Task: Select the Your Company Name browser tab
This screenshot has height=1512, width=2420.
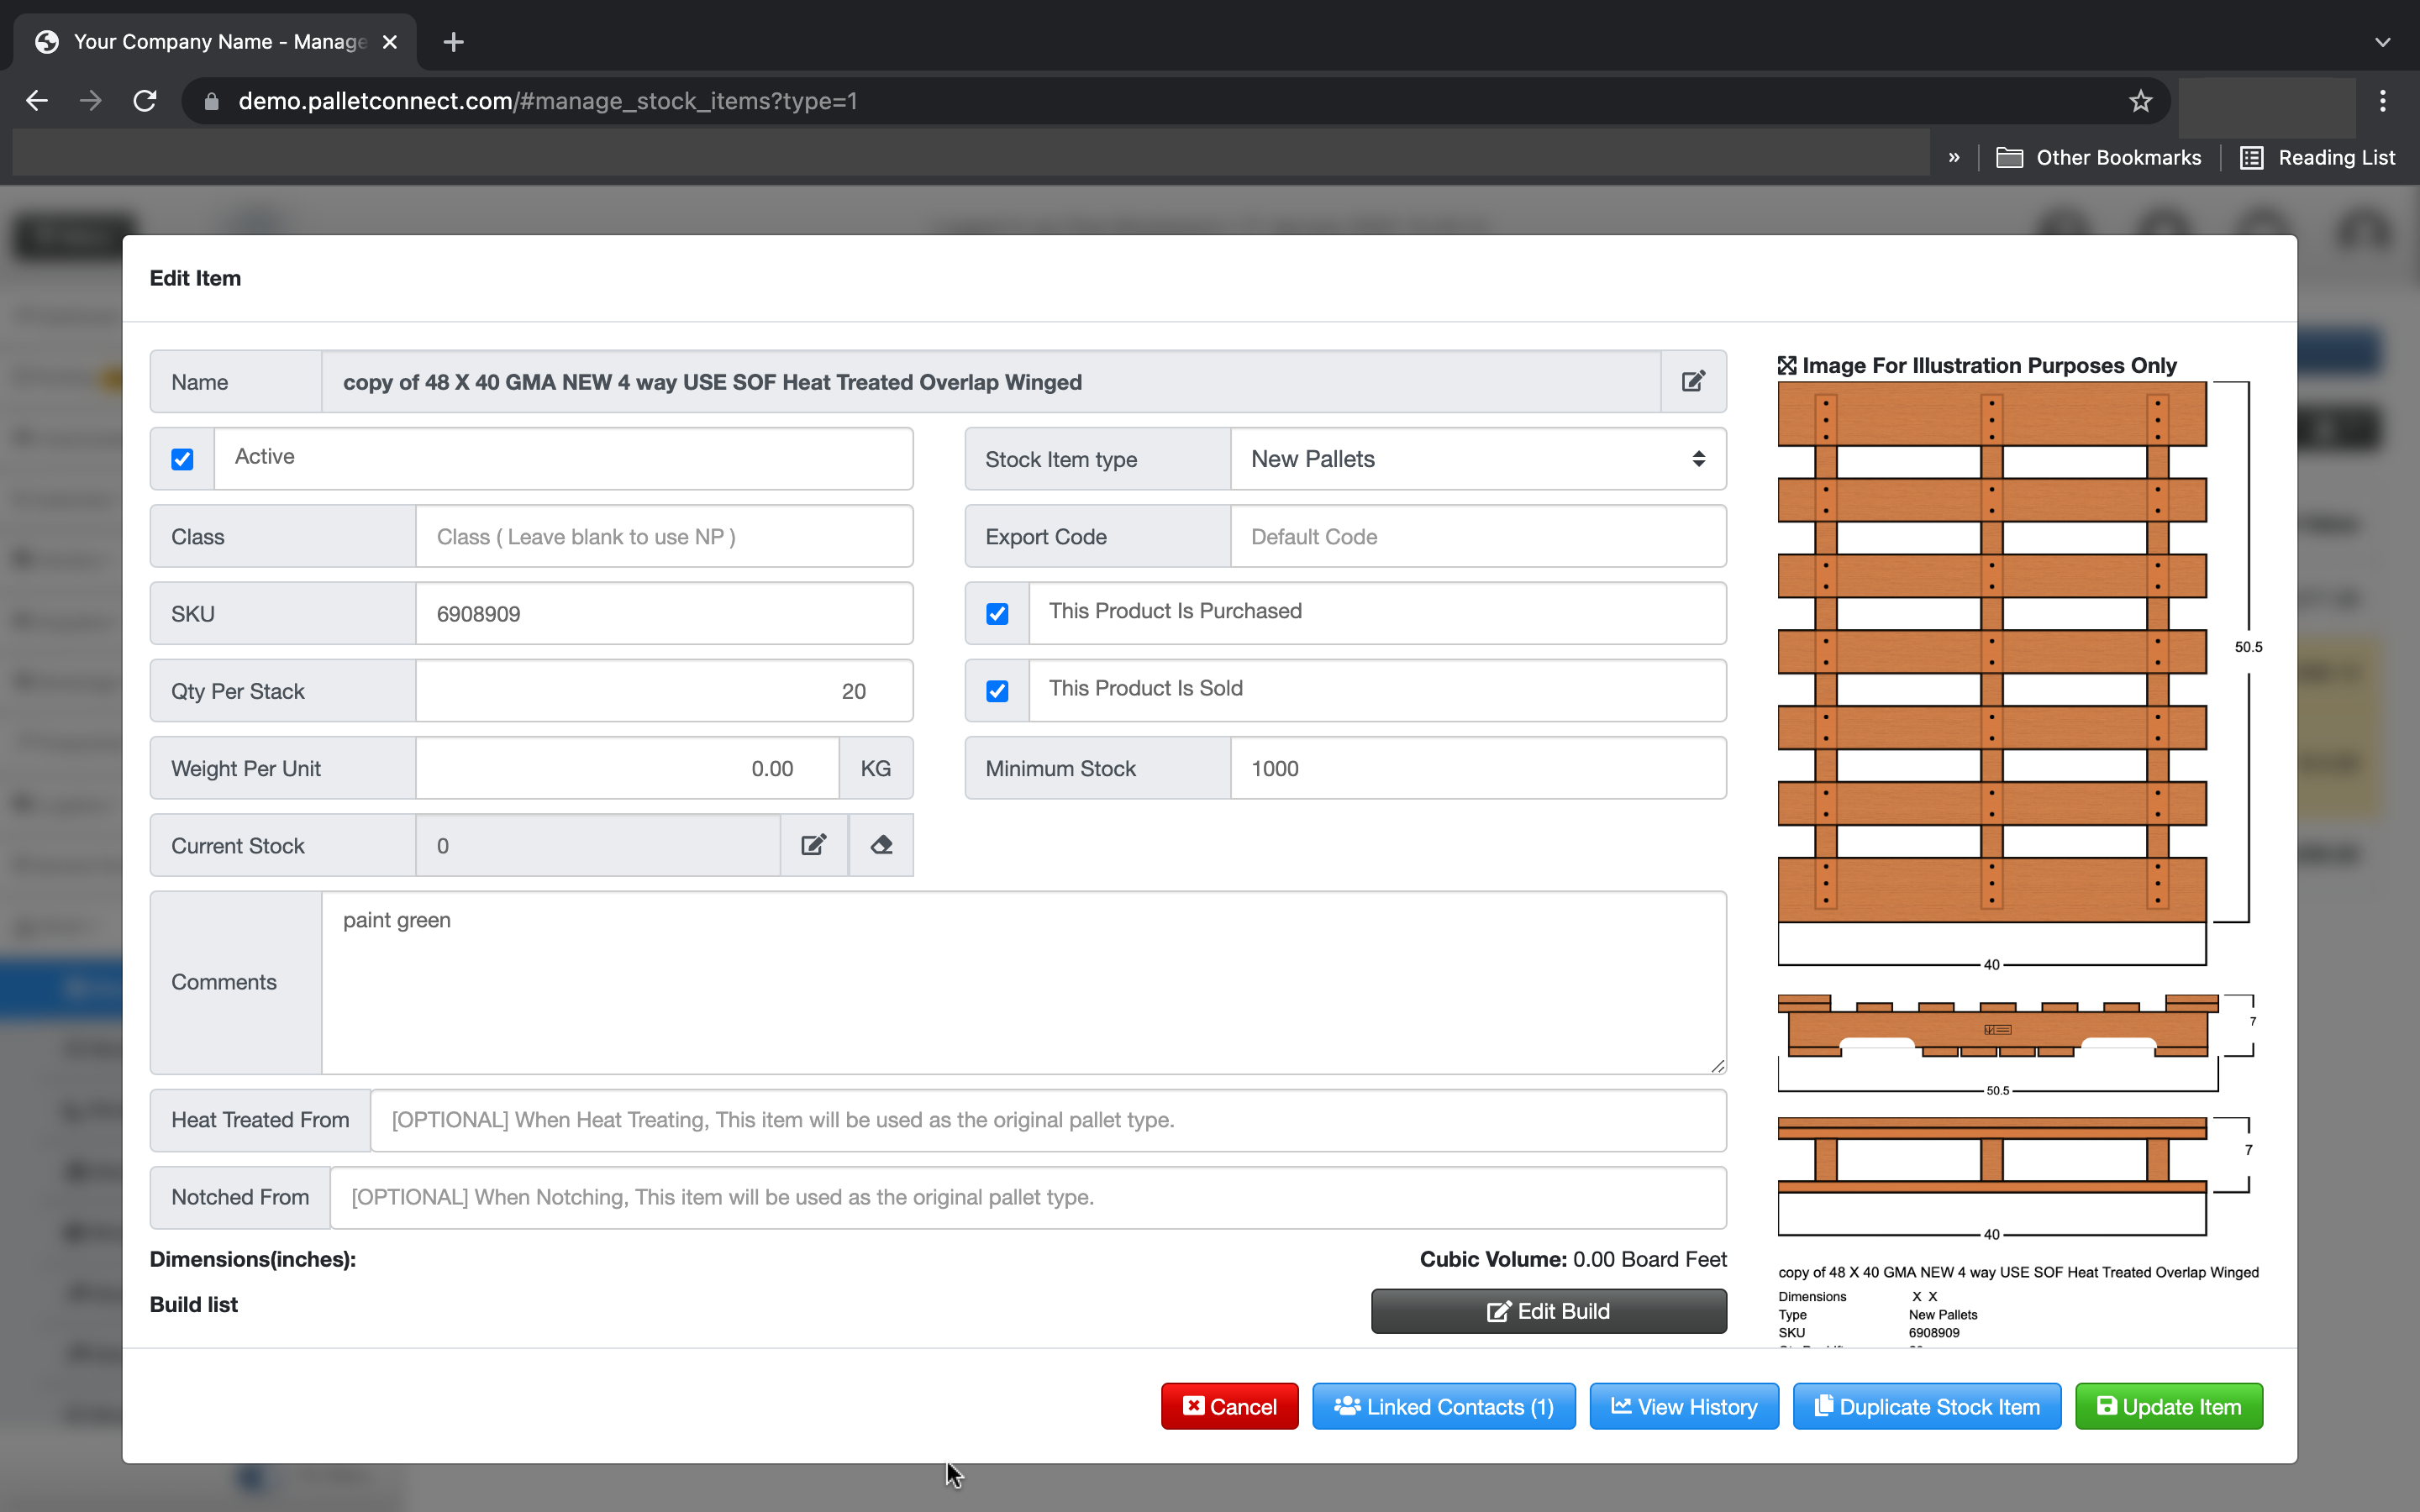Action: (210, 41)
